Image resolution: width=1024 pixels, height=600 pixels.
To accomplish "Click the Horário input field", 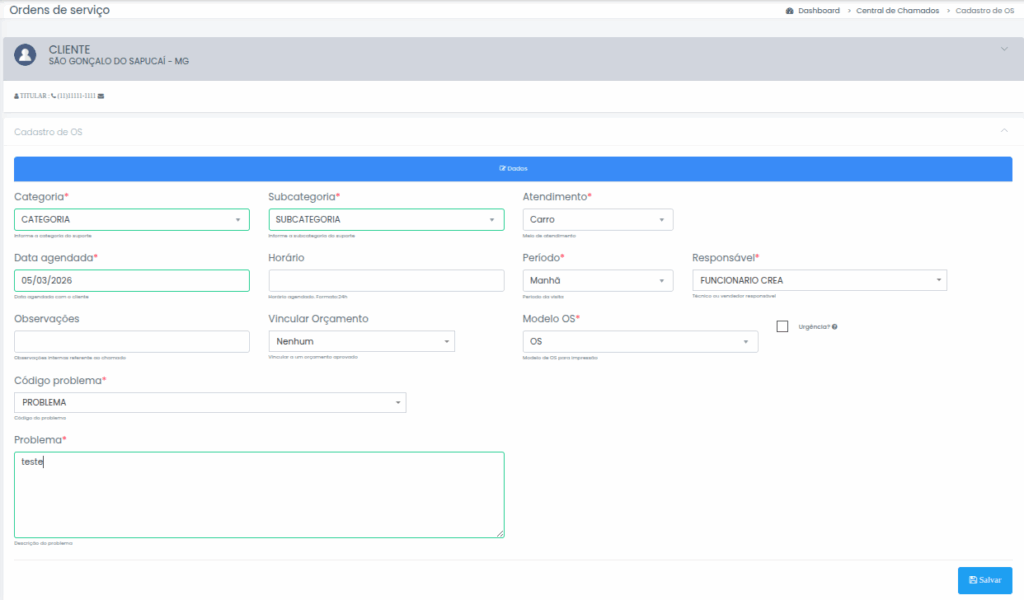I will coord(386,281).
